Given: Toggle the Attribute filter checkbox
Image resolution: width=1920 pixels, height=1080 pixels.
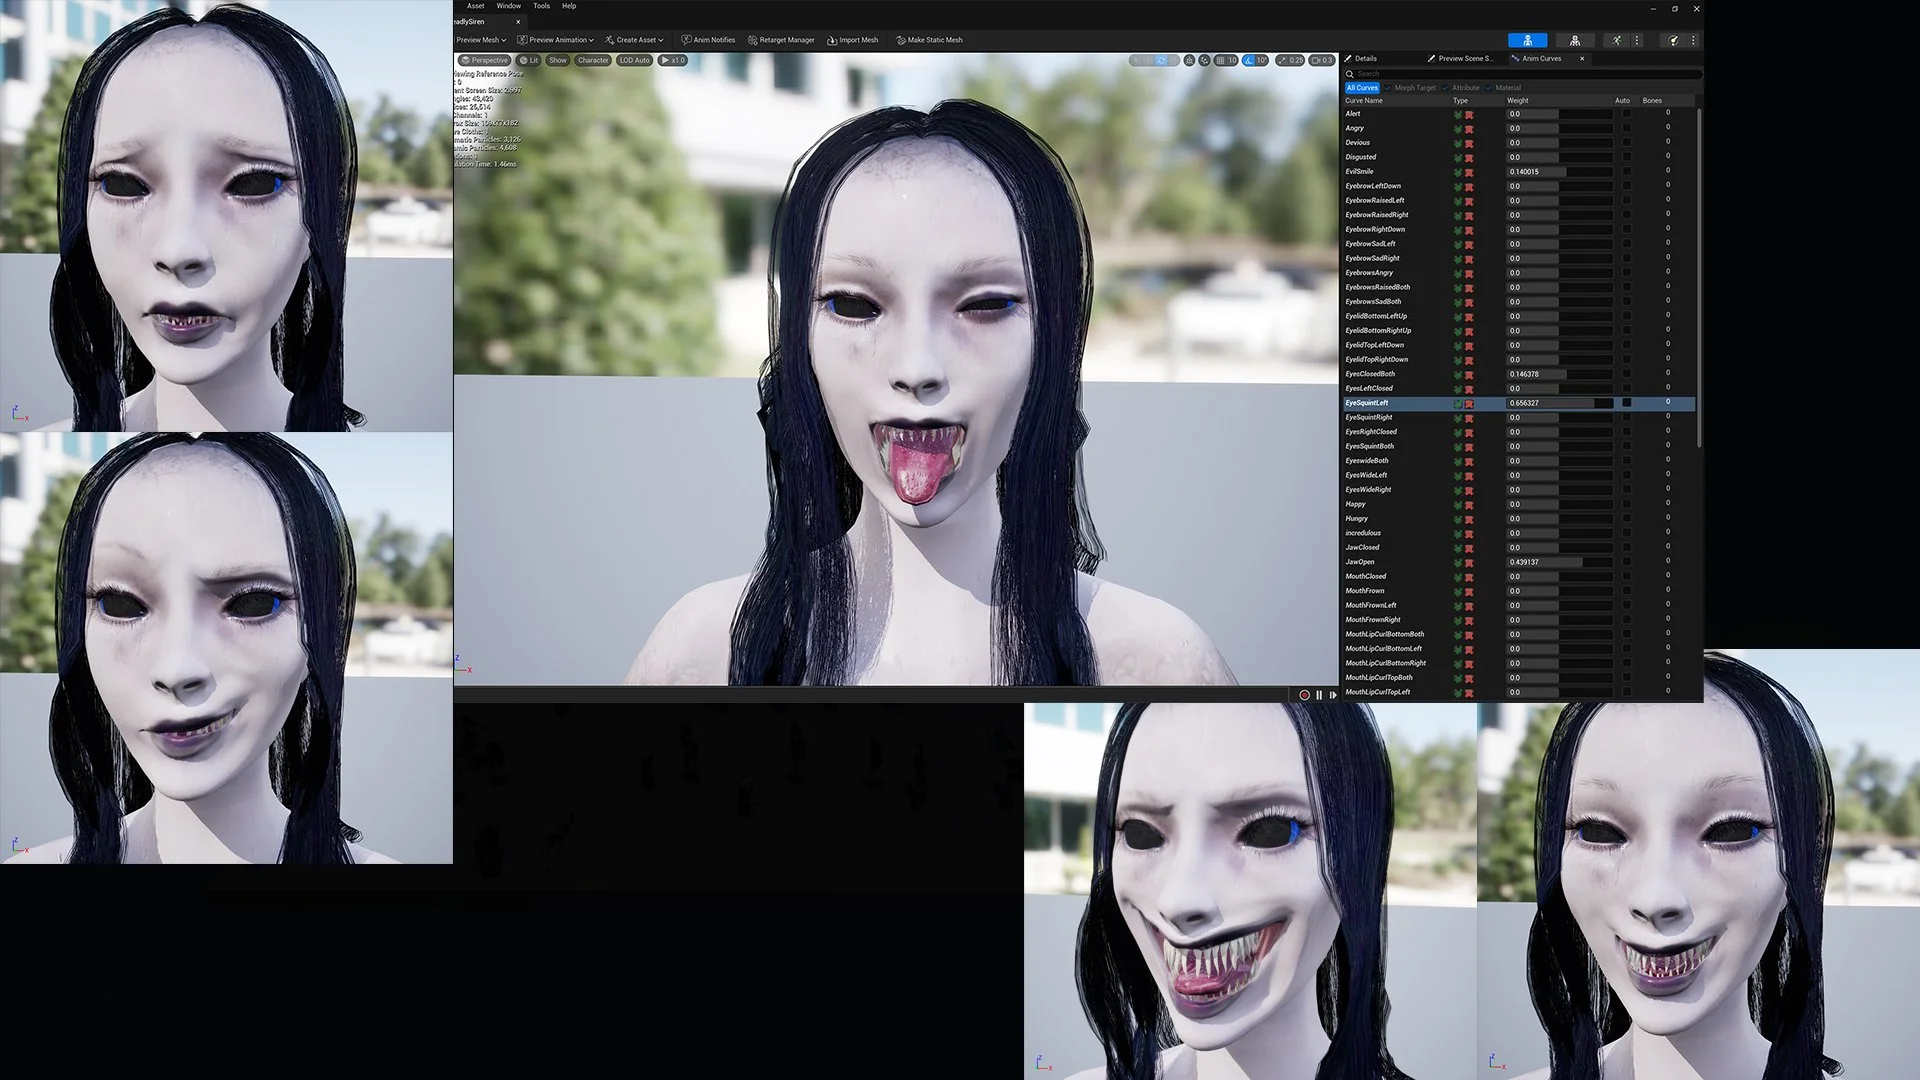Looking at the screenshot, I should pos(1445,88).
